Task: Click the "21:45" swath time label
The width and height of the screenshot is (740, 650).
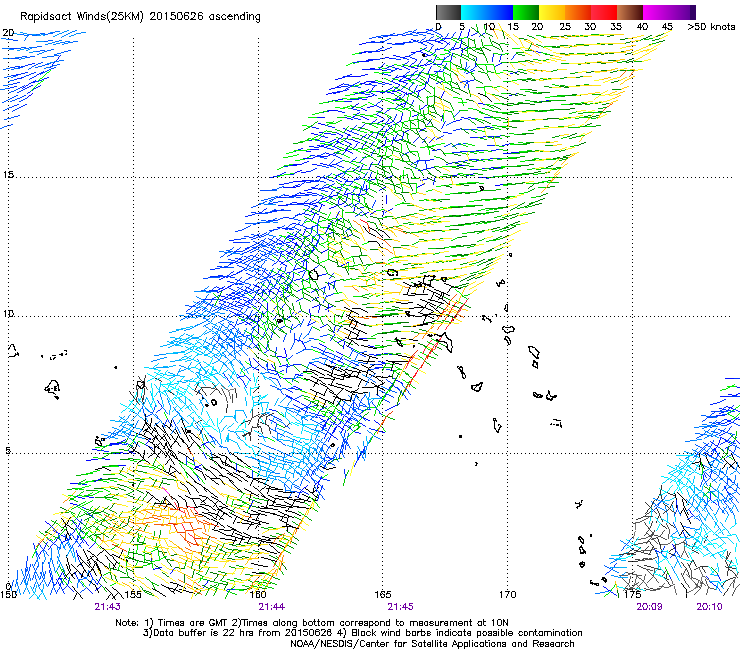Action: (400, 607)
